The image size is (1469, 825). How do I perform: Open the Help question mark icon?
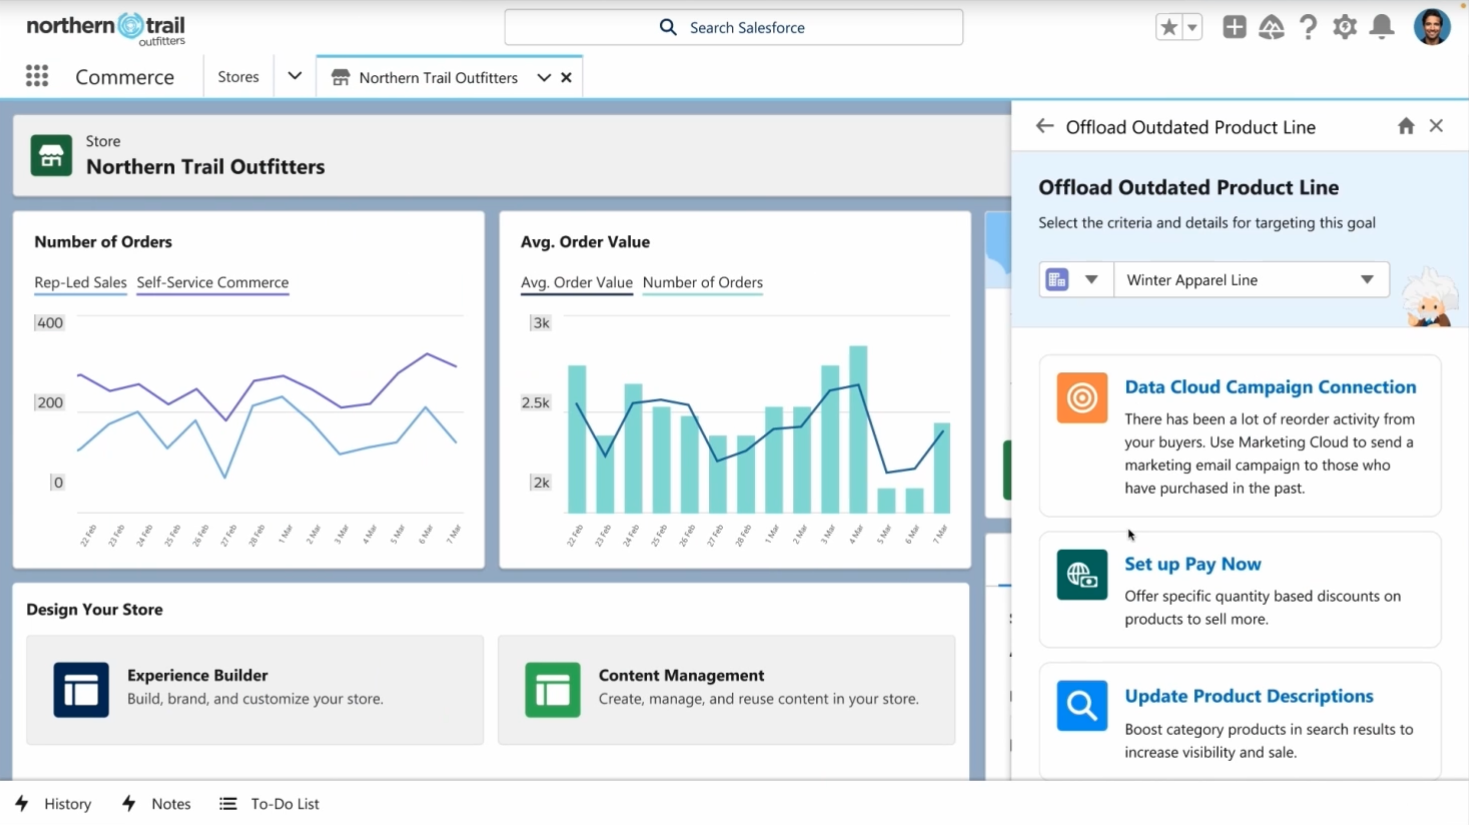click(x=1308, y=27)
